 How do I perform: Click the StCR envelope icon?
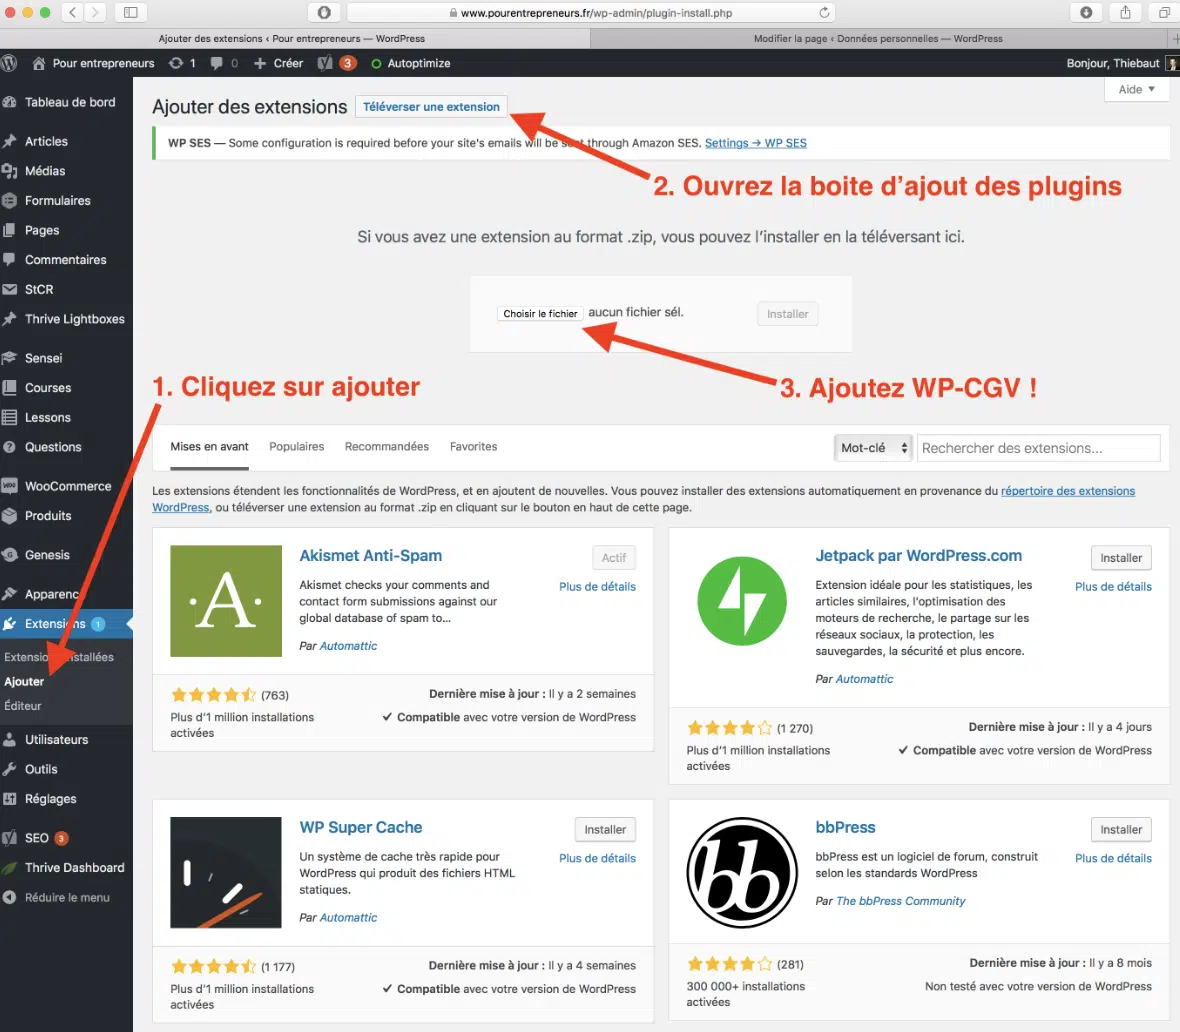coord(10,289)
